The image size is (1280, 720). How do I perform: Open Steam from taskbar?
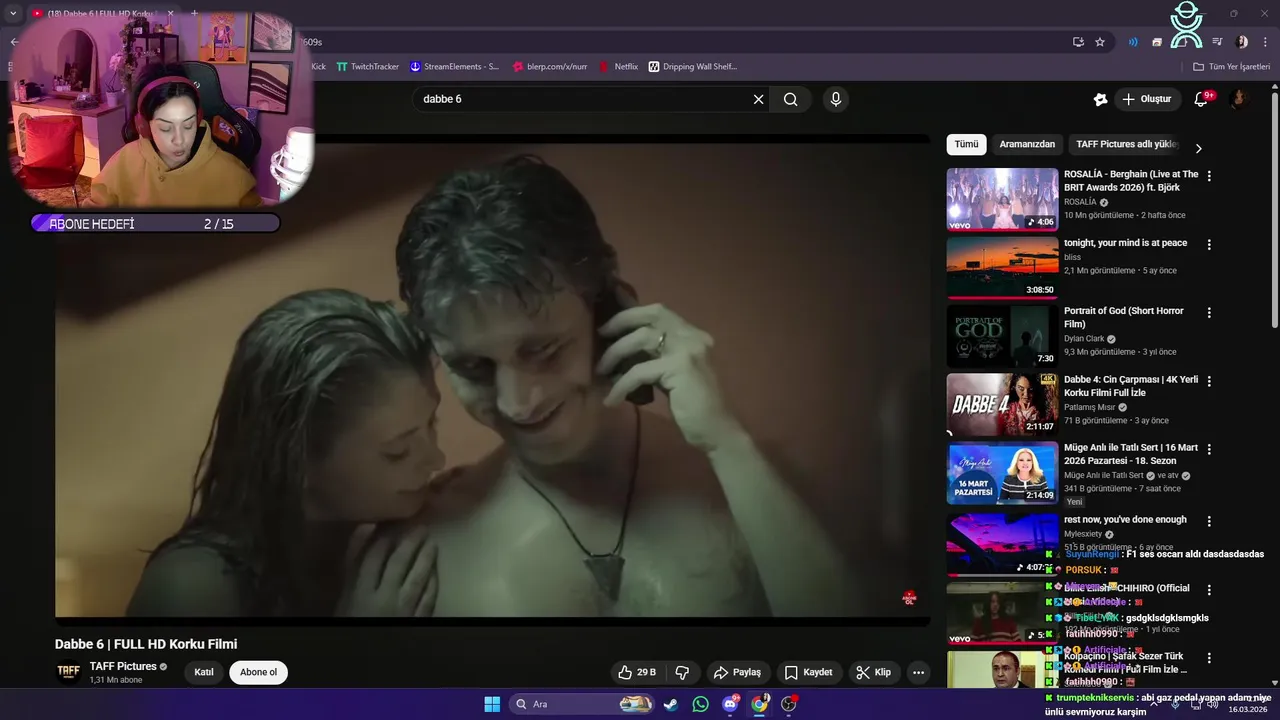tap(671, 704)
